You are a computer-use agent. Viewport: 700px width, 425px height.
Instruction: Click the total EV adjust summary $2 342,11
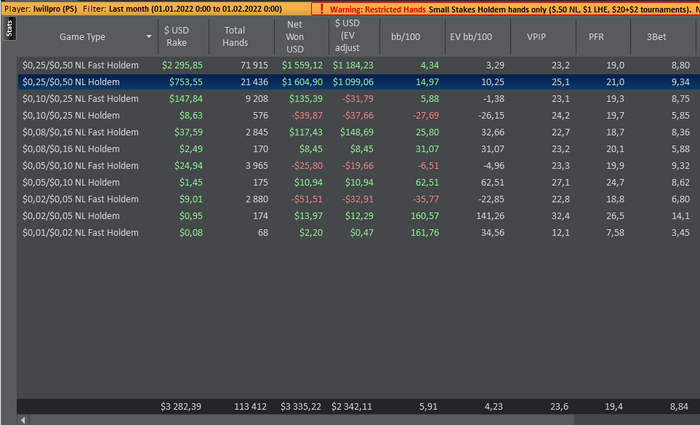352,407
